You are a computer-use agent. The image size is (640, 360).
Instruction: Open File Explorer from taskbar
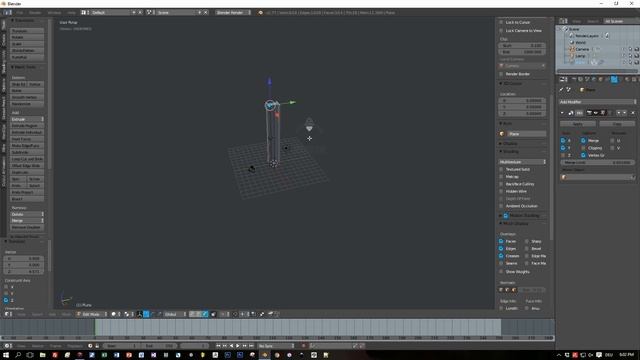click(42, 355)
